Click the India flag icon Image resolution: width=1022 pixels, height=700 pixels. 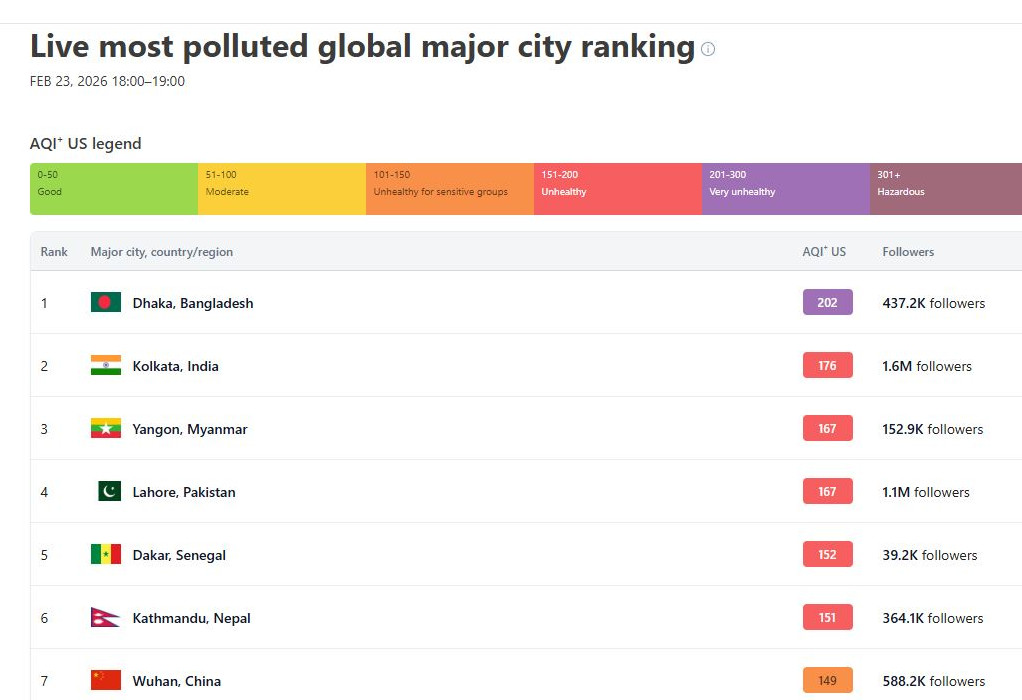(106, 366)
